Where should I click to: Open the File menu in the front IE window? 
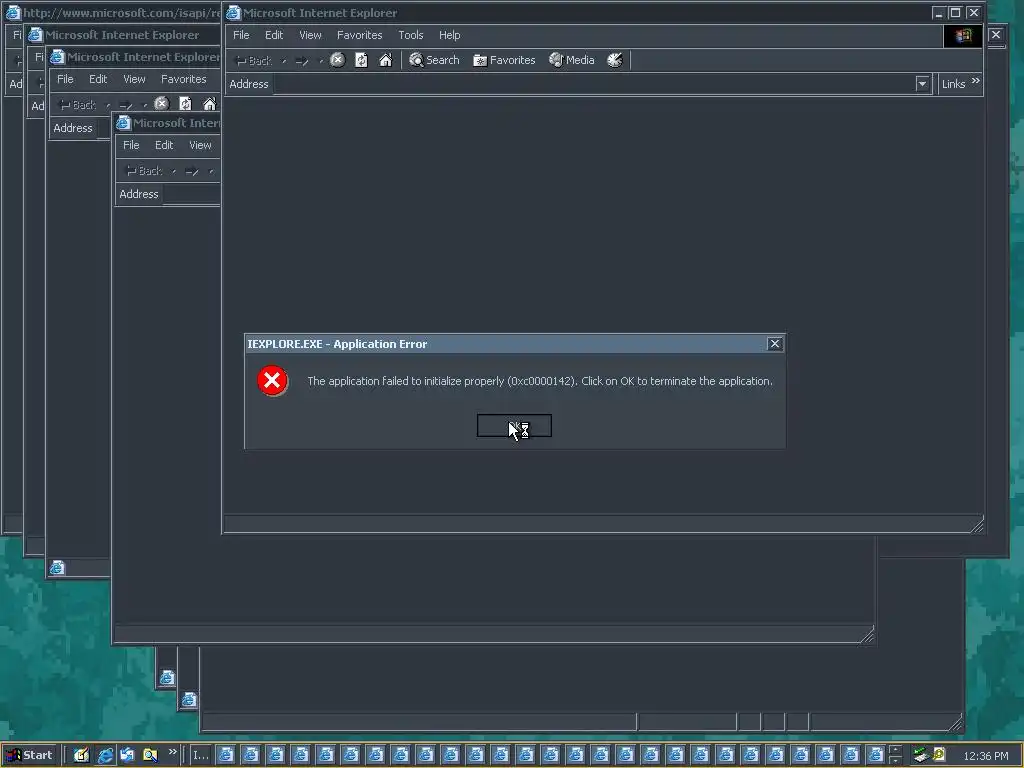pyautogui.click(x=241, y=35)
